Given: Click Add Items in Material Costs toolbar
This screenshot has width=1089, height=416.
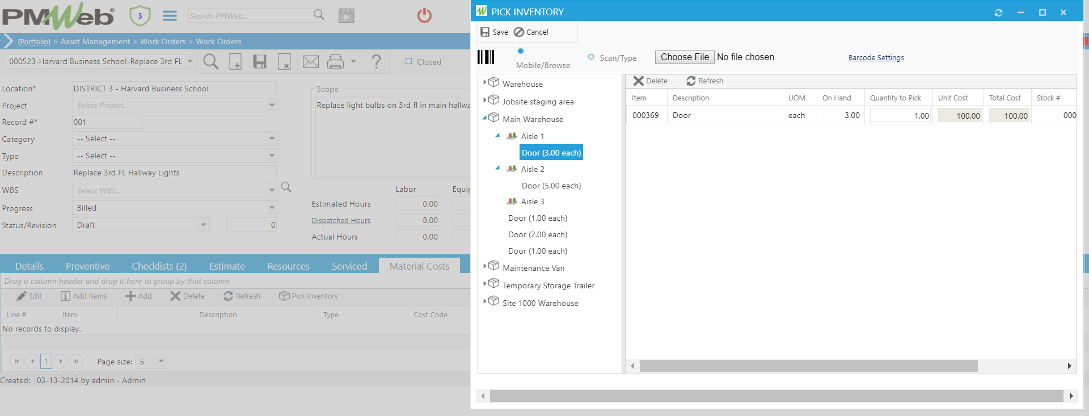Looking at the screenshot, I should point(84,296).
